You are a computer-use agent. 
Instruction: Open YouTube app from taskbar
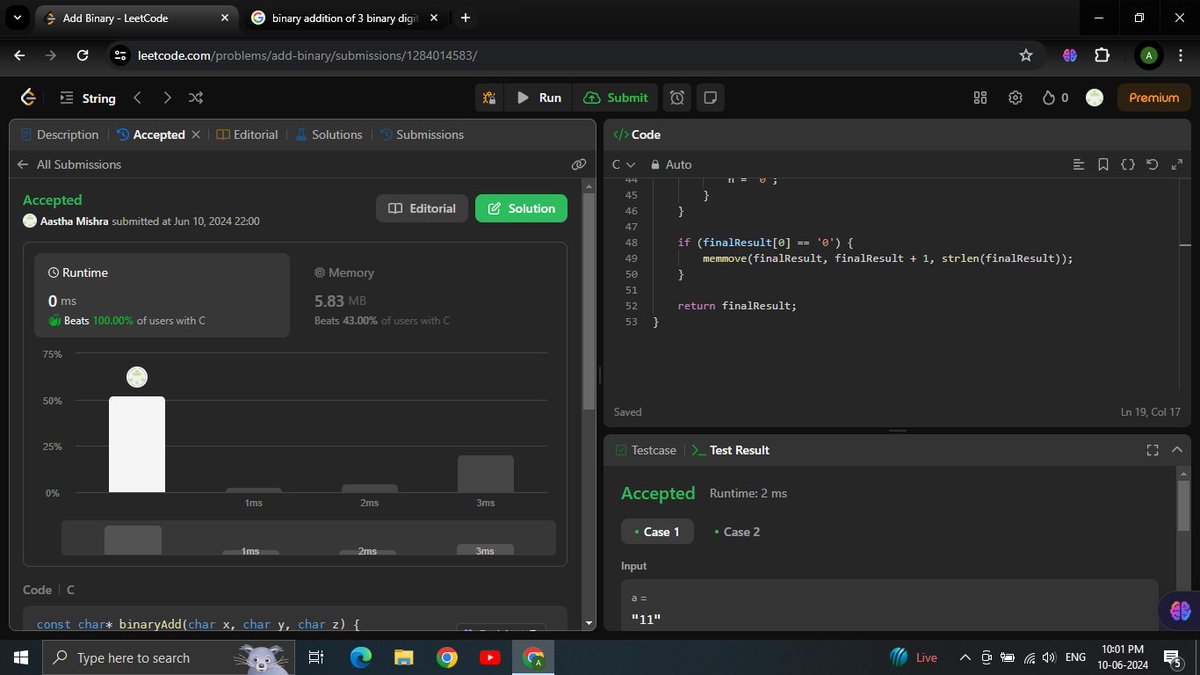click(490, 657)
